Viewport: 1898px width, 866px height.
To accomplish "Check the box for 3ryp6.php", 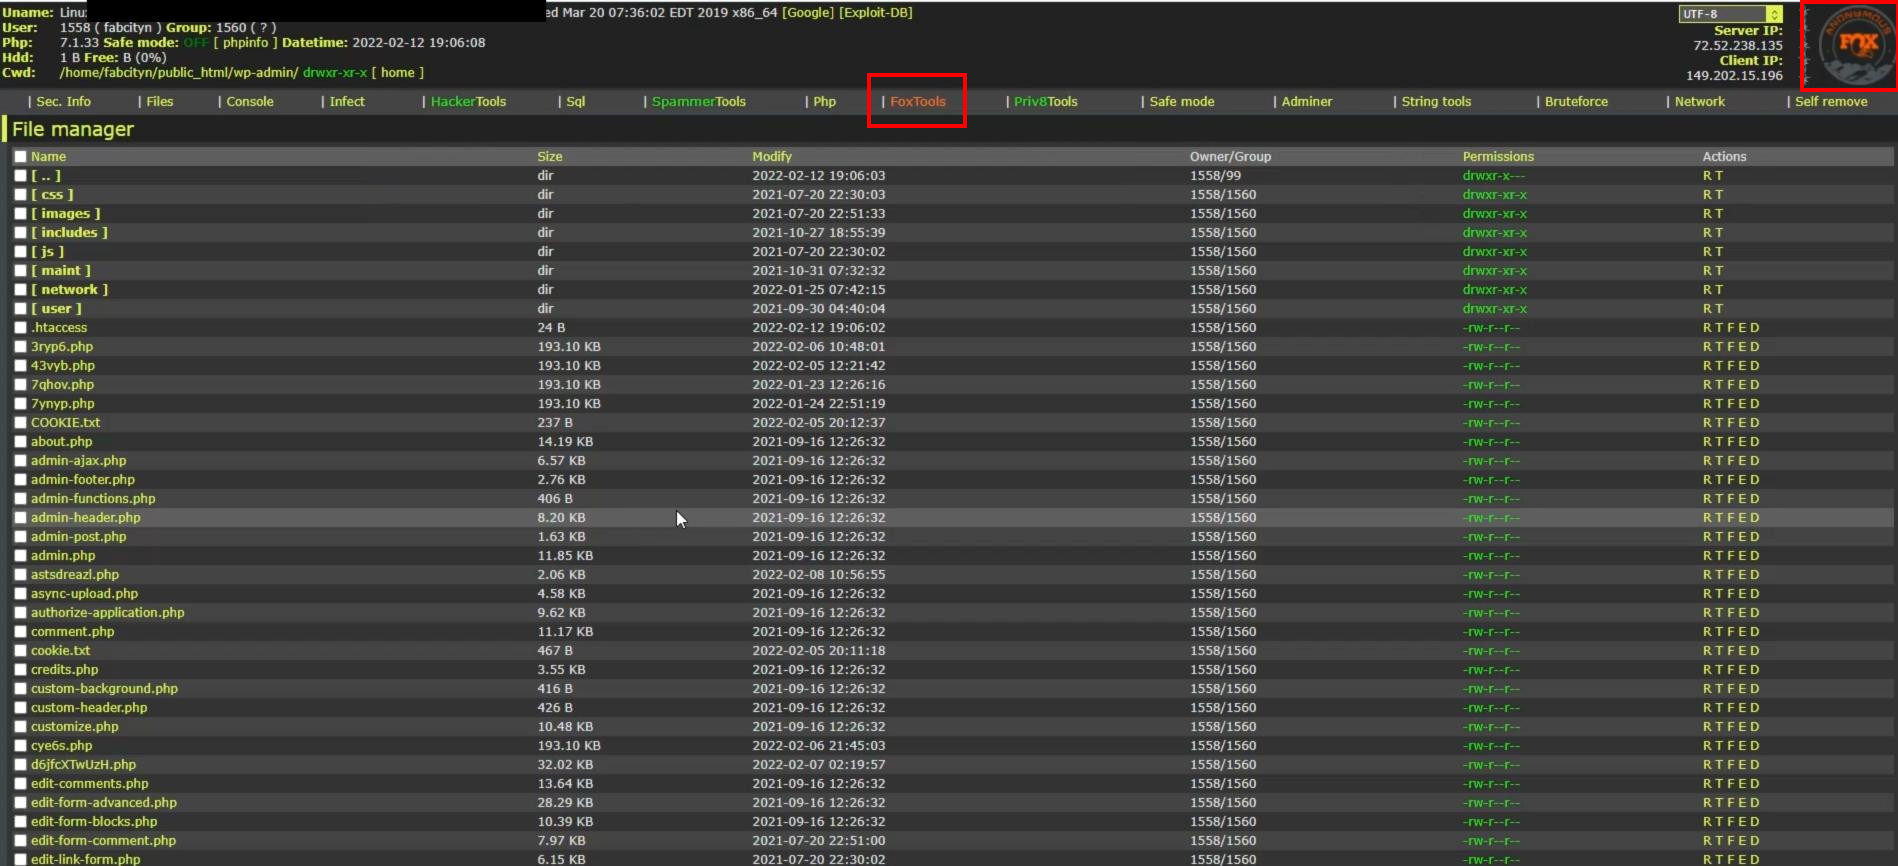I will tap(20, 346).
